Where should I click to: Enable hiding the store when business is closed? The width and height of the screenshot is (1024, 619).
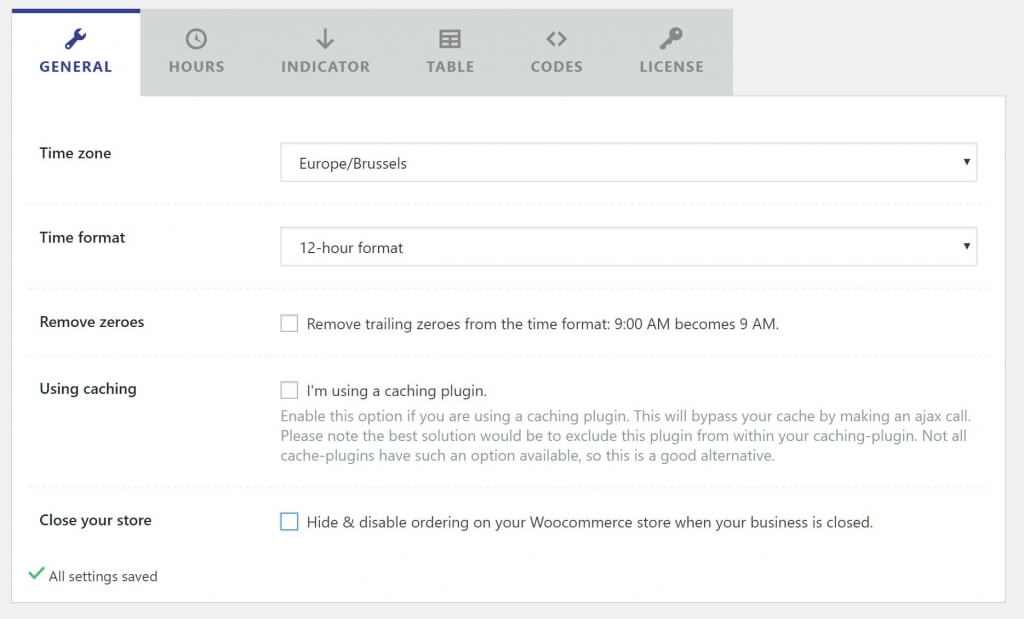(289, 521)
